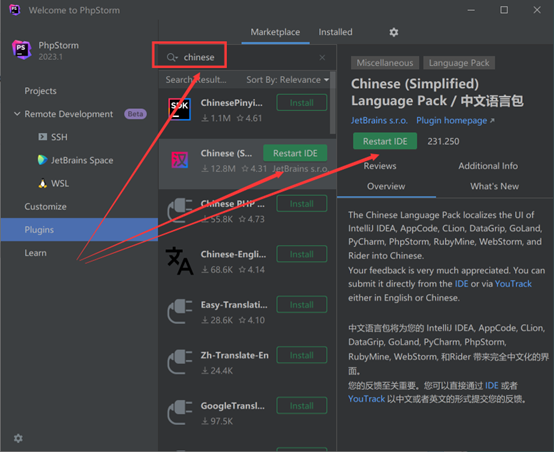The image size is (554, 452).
Task: Click the GoogleTranslate plugin plug icon
Action: [179, 412]
